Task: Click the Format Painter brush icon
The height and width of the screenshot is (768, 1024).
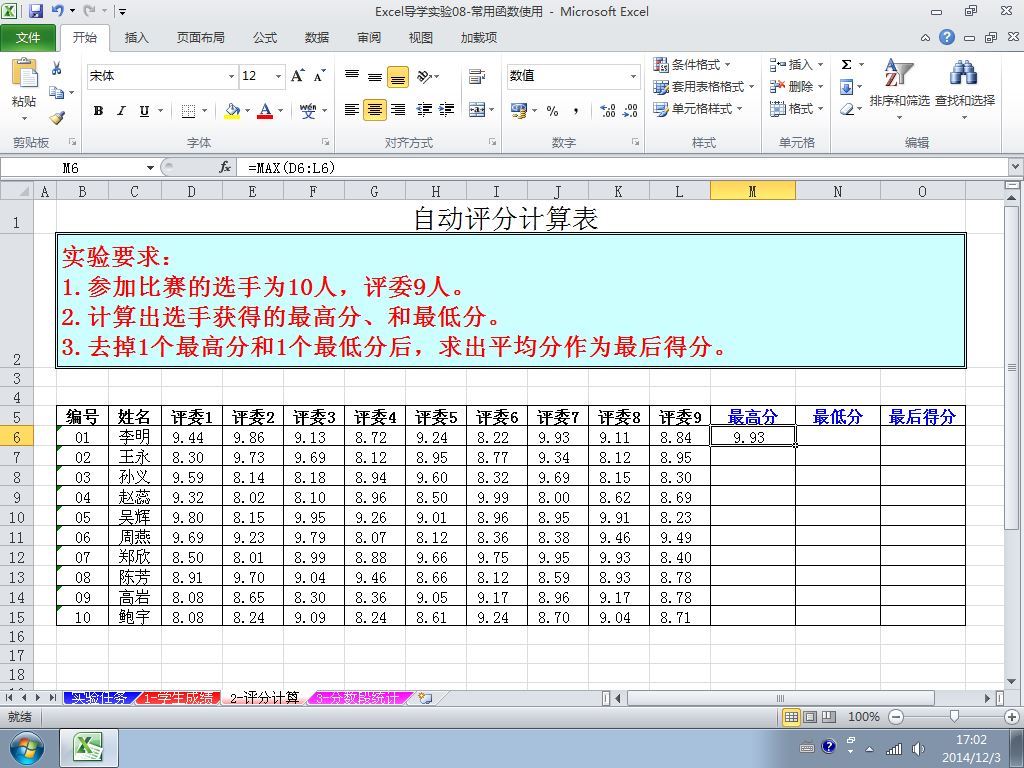Action: [x=57, y=118]
